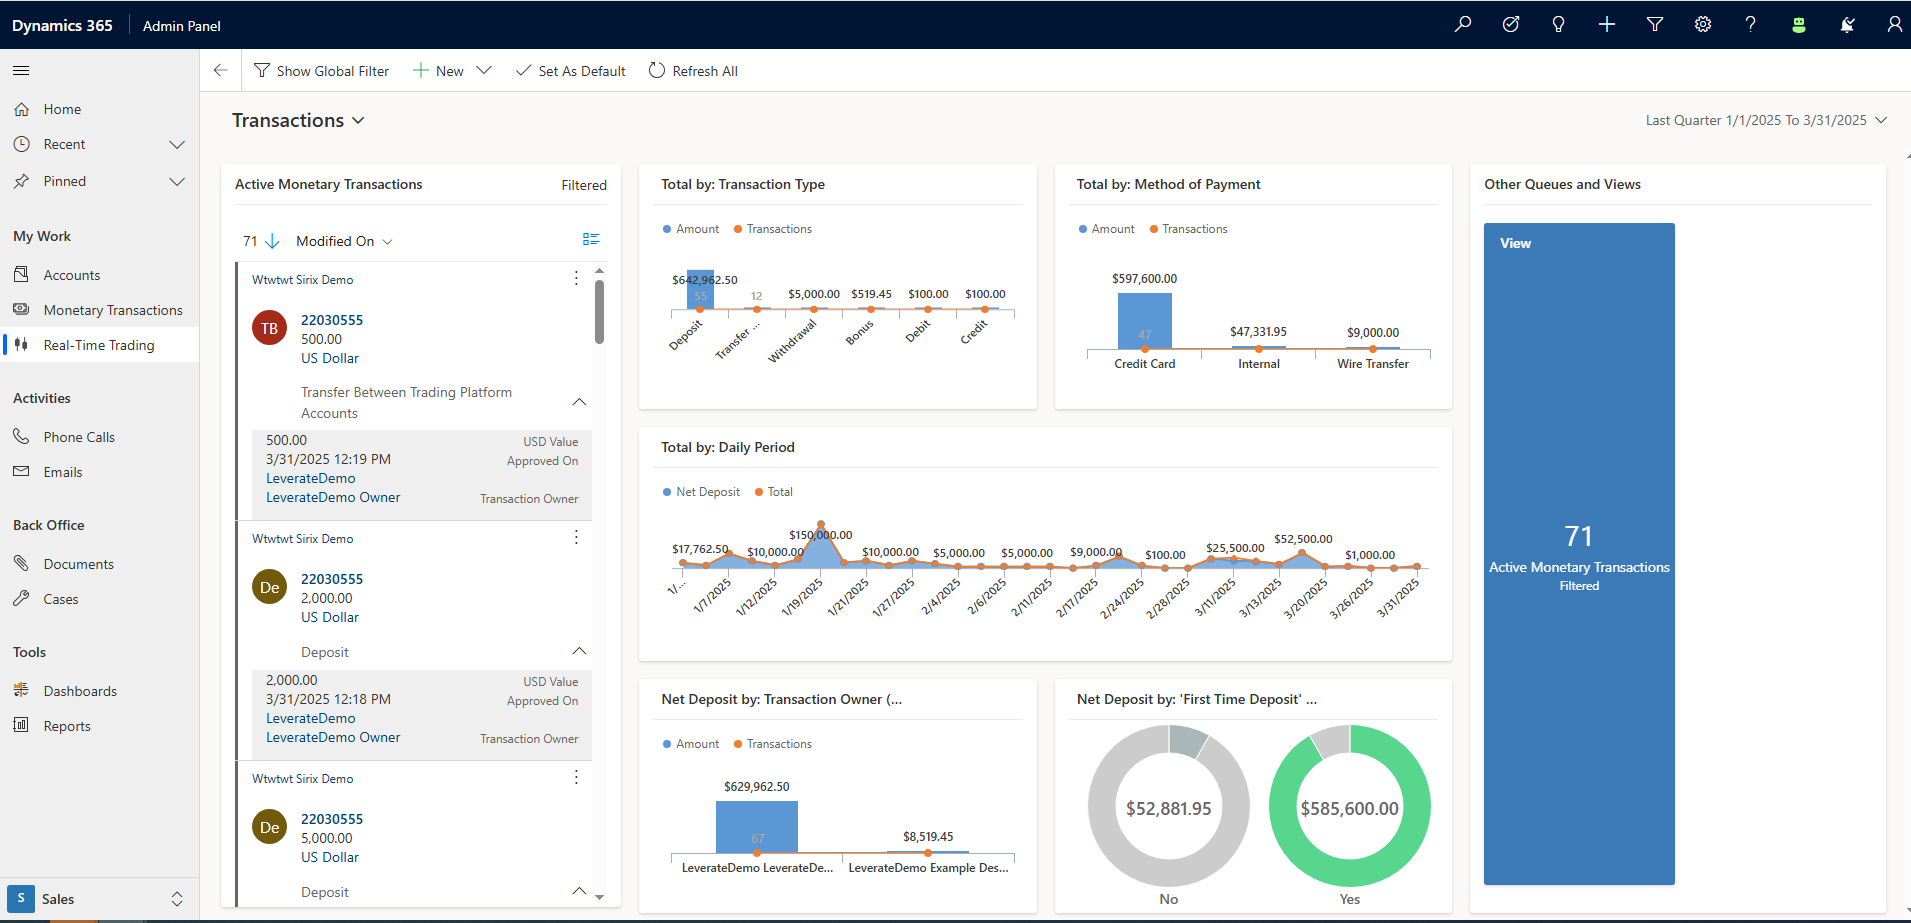
Task: Open transaction record 22030555 link
Action: click(x=331, y=319)
